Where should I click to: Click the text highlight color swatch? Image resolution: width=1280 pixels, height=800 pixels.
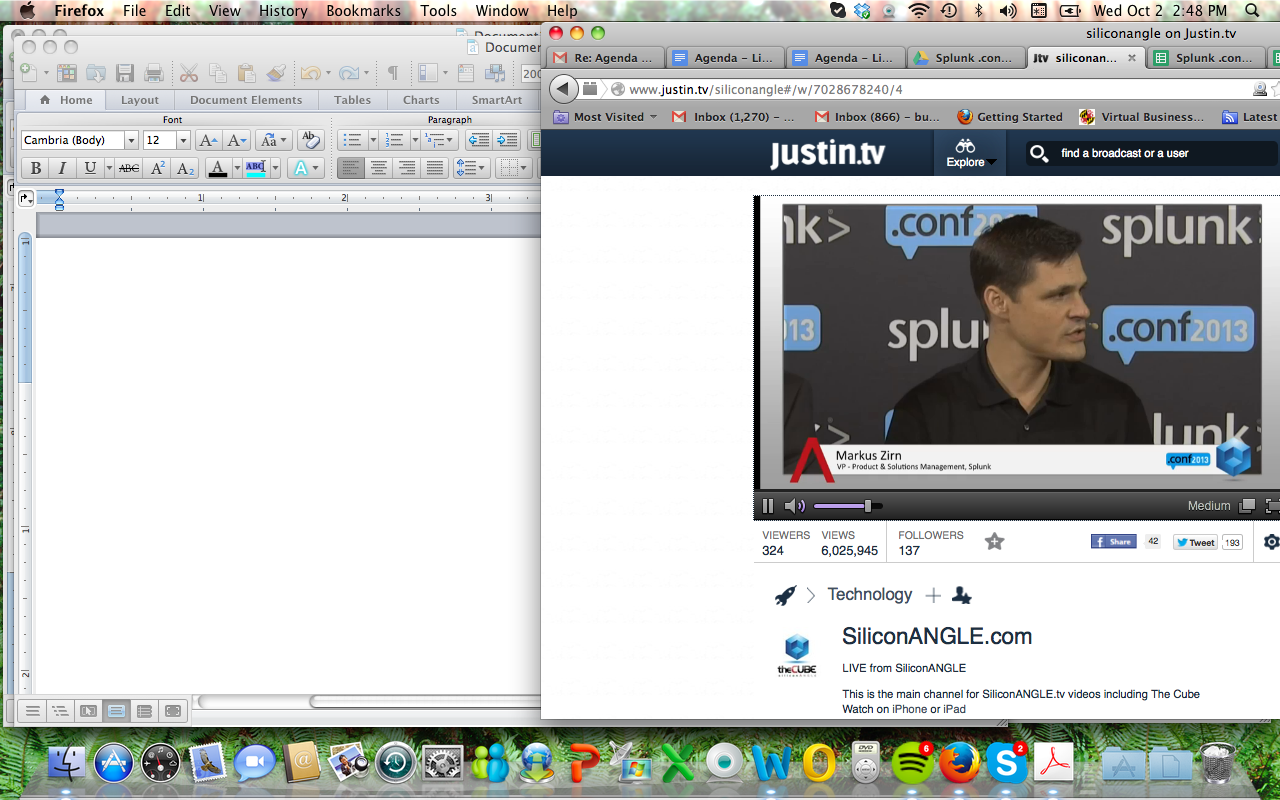click(255, 168)
